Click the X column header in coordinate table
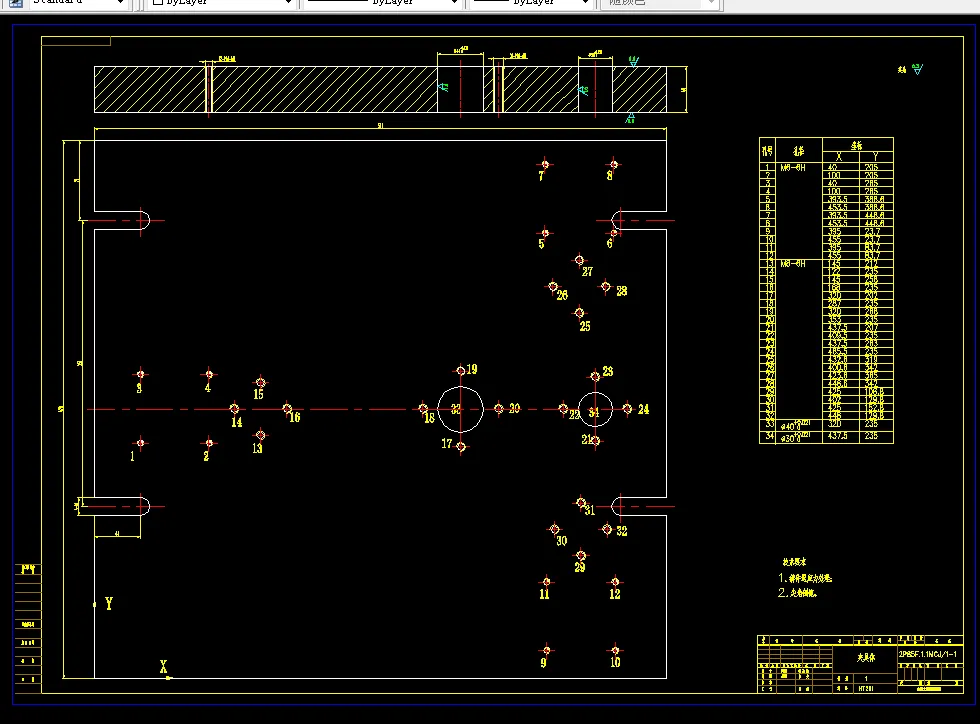Image resolution: width=980 pixels, height=724 pixels. click(839, 157)
